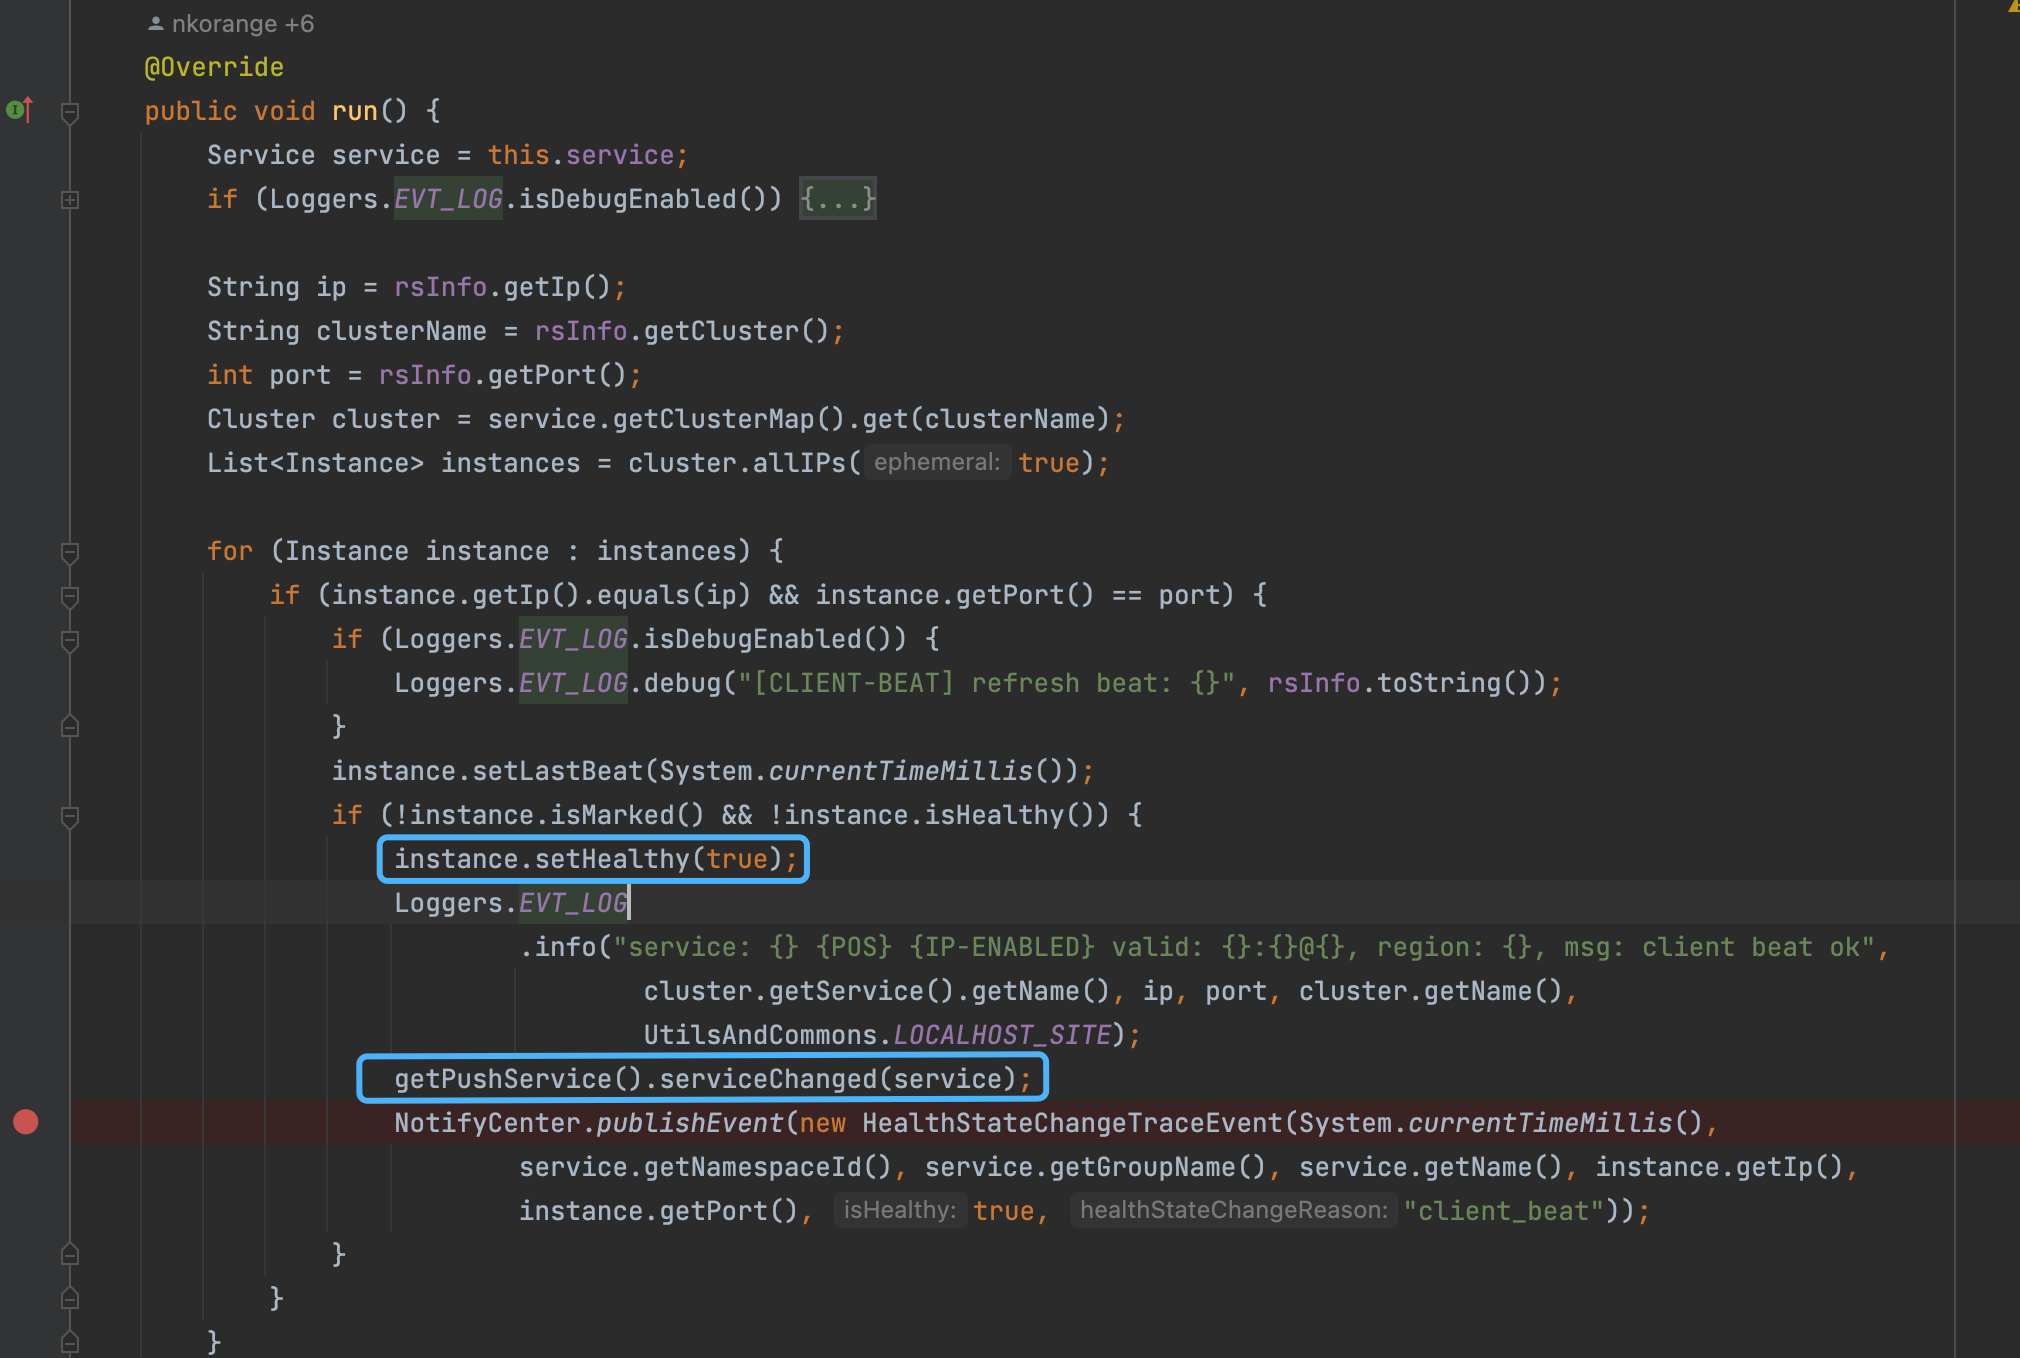2020x1358 pixels.
Task: Click setLastBeat method call
Action: tap(557, 771)
